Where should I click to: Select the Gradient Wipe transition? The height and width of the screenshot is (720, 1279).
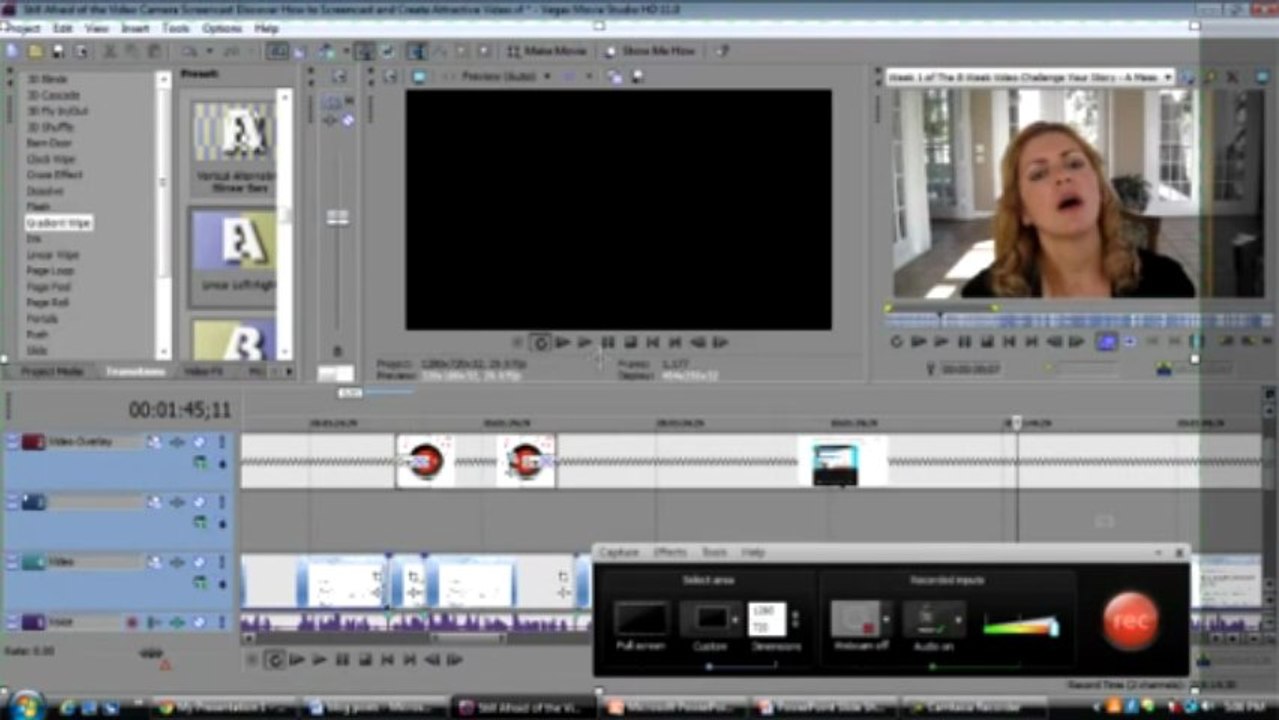tap(59, 223)
